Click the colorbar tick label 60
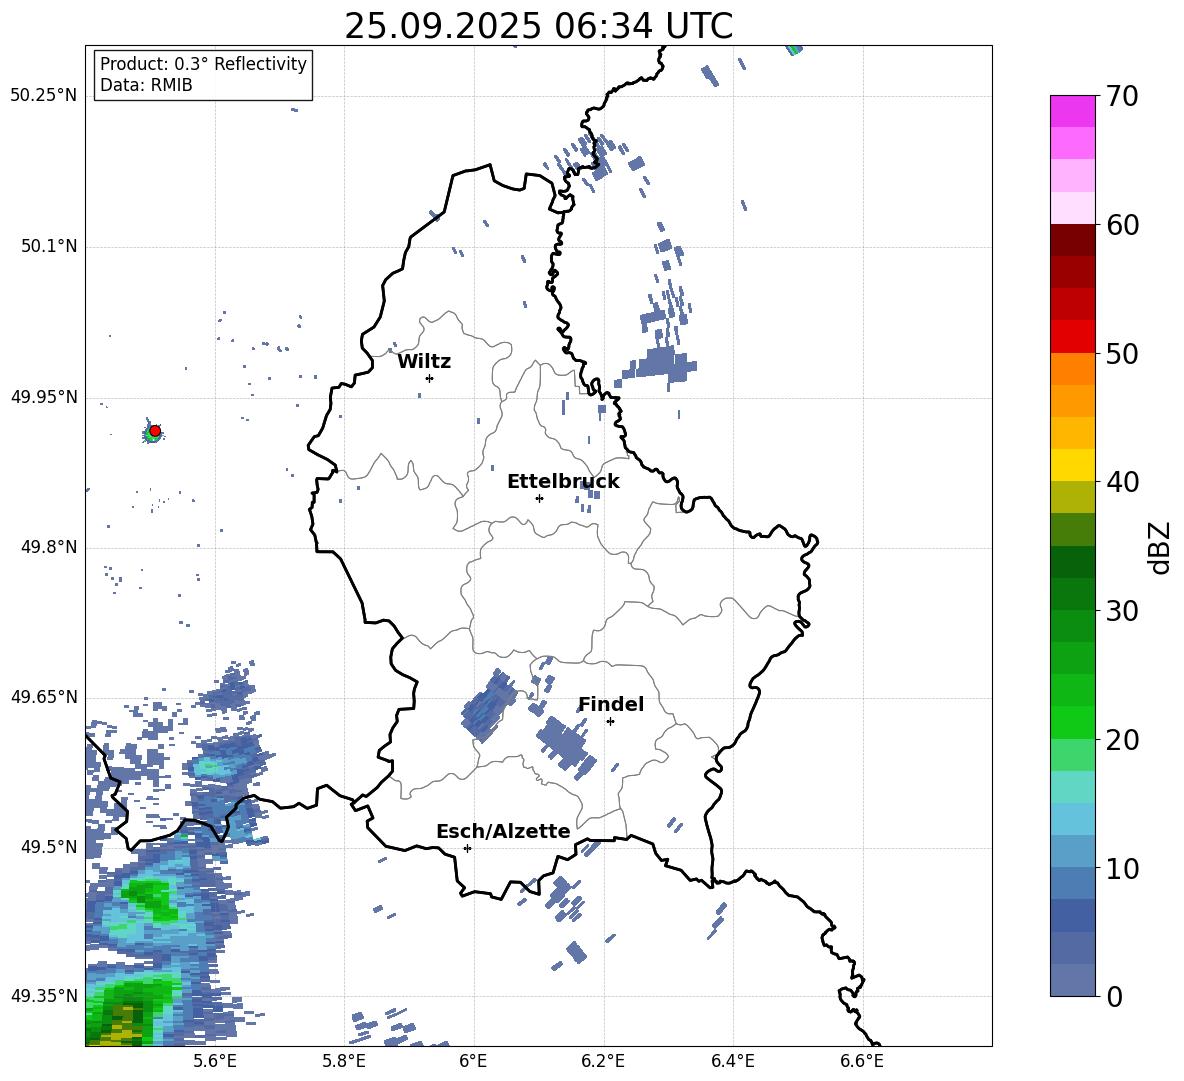The width and height of the screenshot is (1184, 1081). coord(1122,225)
